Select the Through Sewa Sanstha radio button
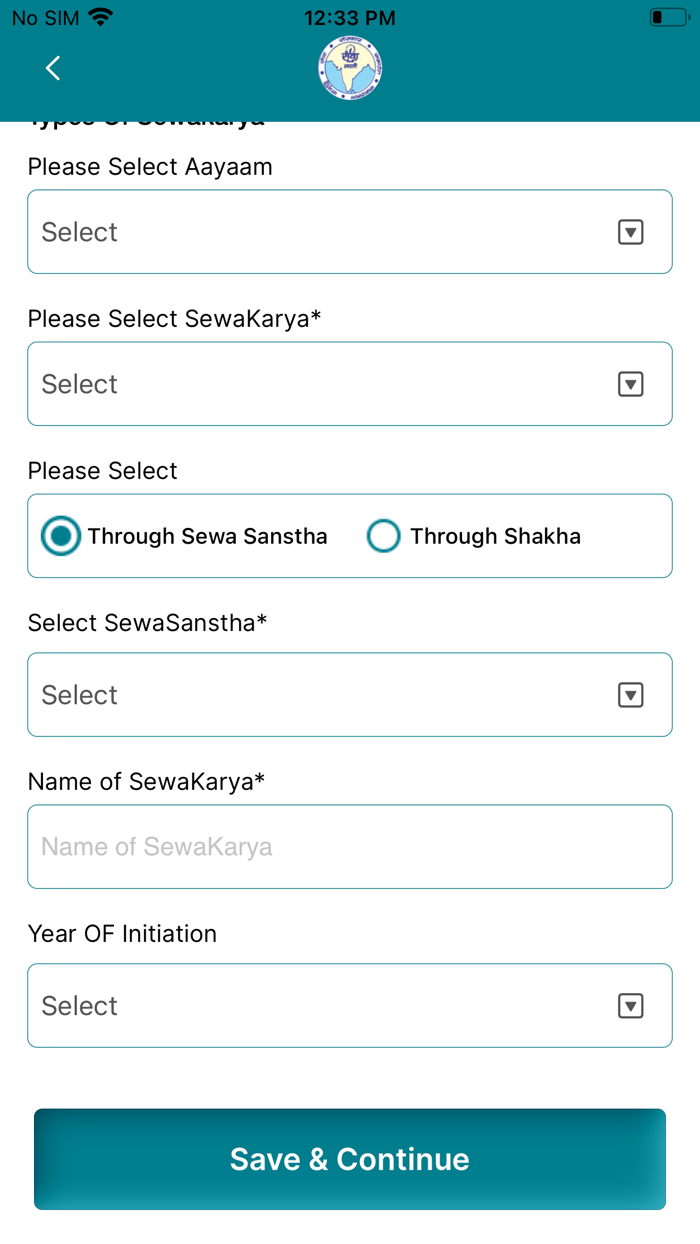Screen dimensions: 700x1244 click(x=60, y=536)
